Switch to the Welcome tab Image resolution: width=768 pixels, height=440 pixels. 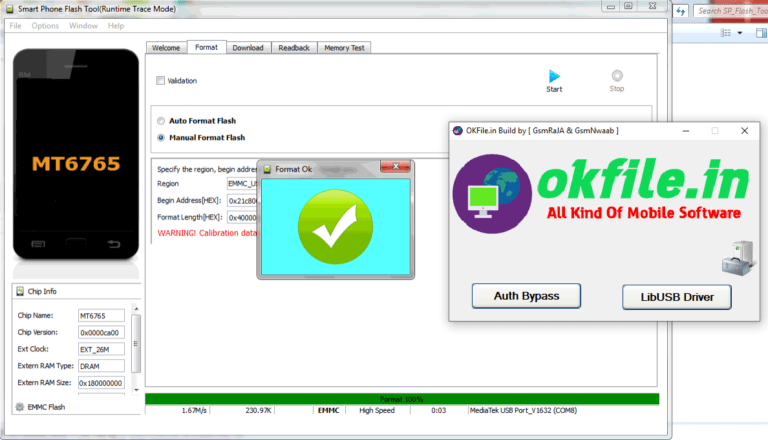point(166,48)
